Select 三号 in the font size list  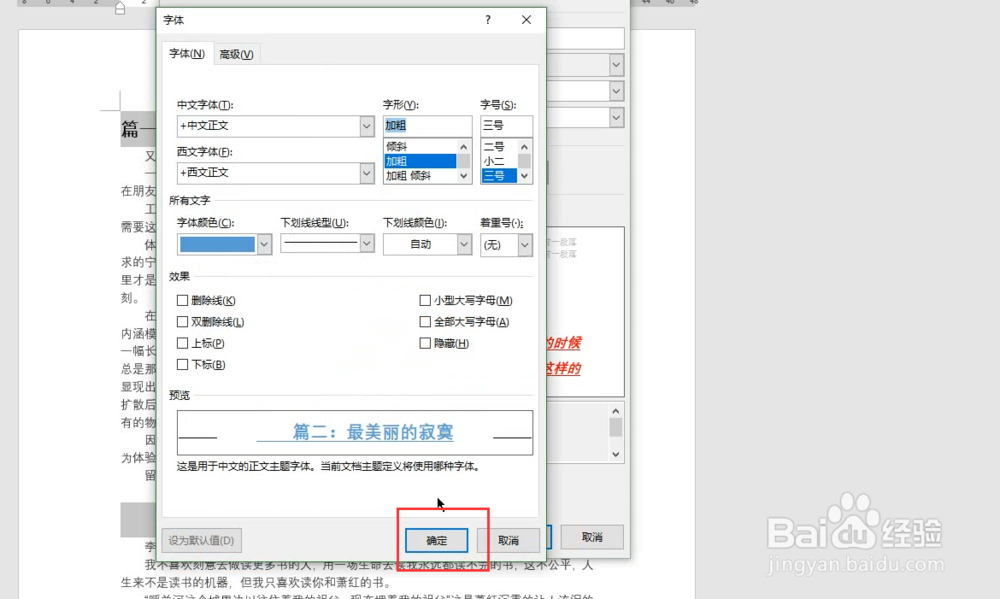pos(499,175)
